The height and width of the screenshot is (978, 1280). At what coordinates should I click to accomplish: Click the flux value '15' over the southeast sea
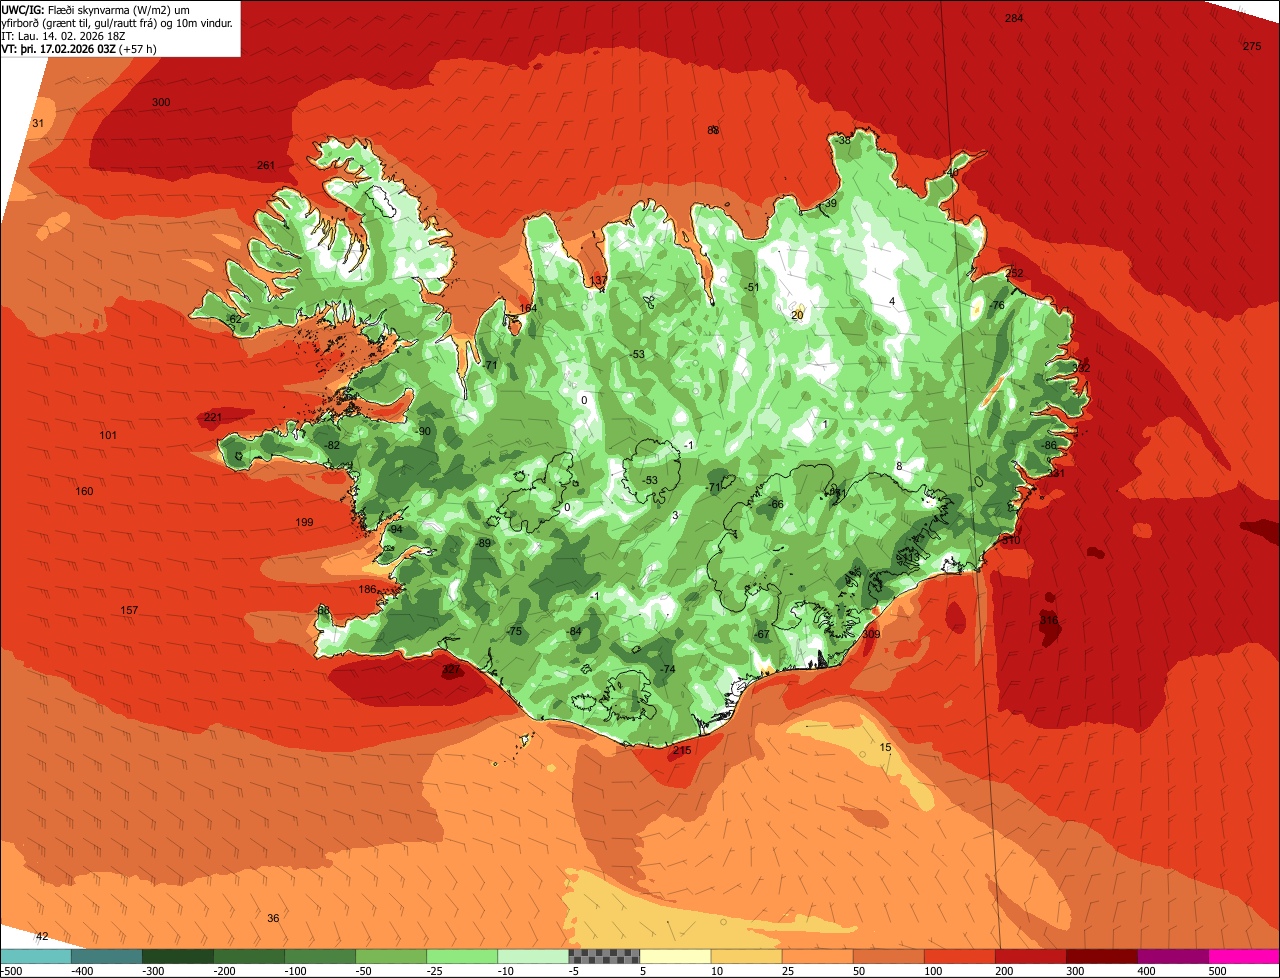click(x=885, y=747)
